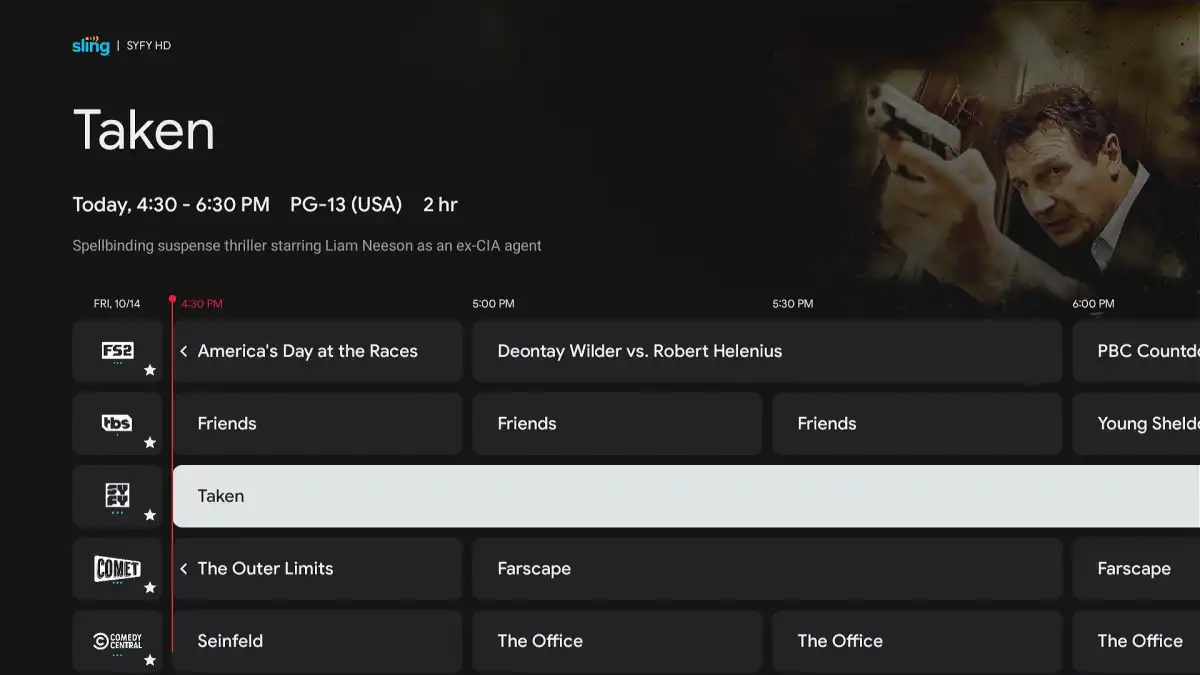Select The Office at 5:30 PM
1200x675 pixels.
917,641
